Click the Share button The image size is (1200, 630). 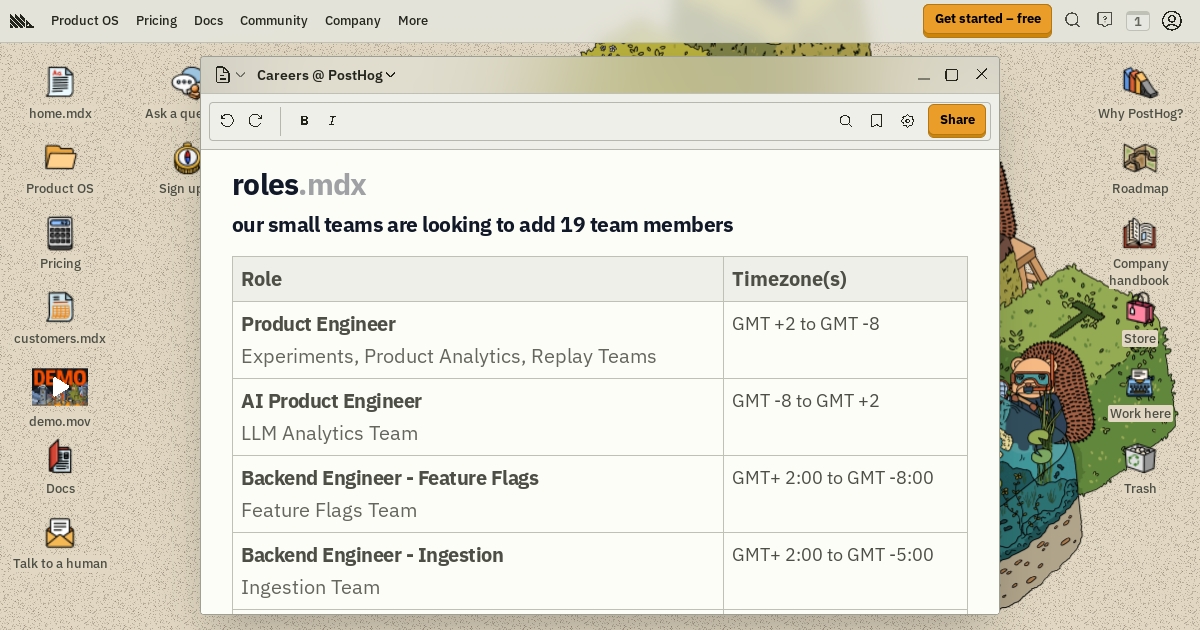click(x=956, y=120)
